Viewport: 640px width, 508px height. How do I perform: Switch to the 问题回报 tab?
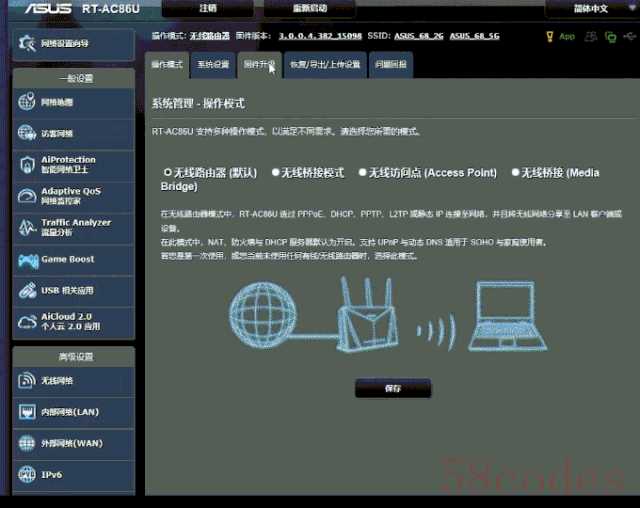(391, 64)
